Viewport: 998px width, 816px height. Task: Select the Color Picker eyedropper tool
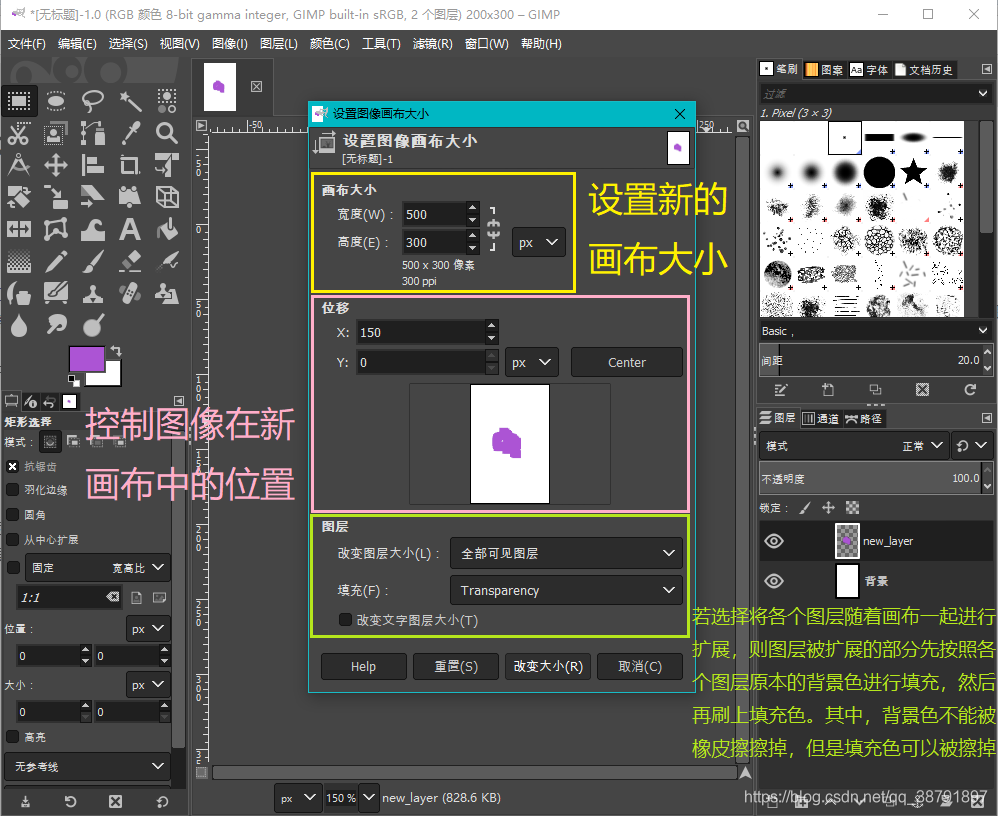point(130,133)
